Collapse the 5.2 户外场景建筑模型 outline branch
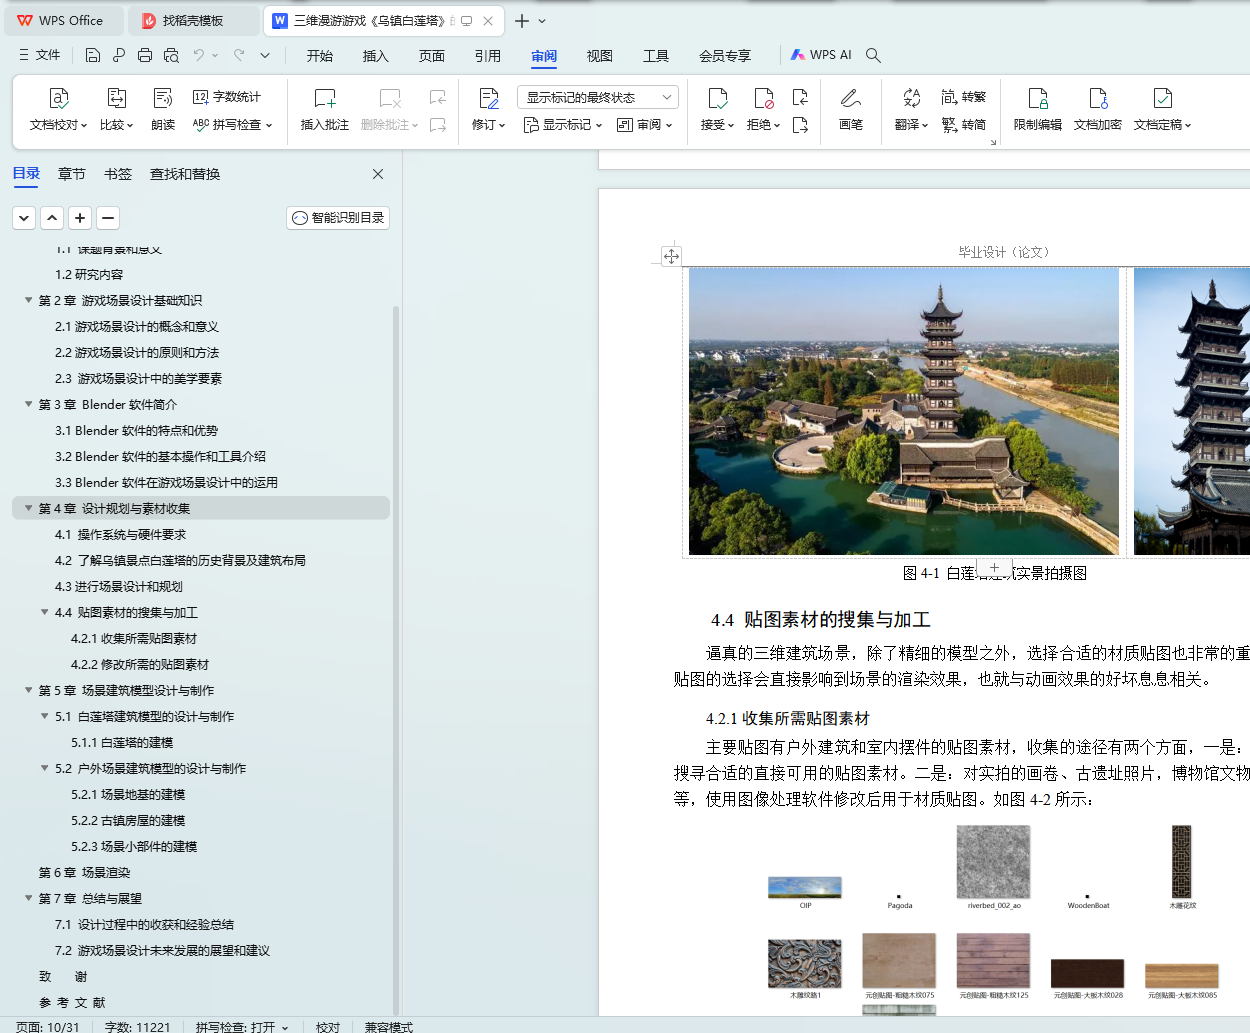 coord(44,768)
